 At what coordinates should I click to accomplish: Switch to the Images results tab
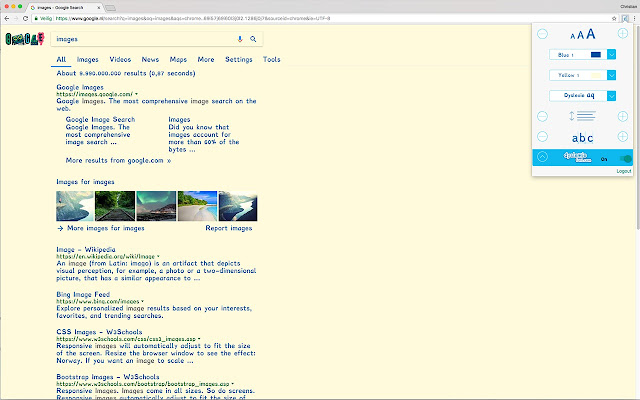point(88,60)
